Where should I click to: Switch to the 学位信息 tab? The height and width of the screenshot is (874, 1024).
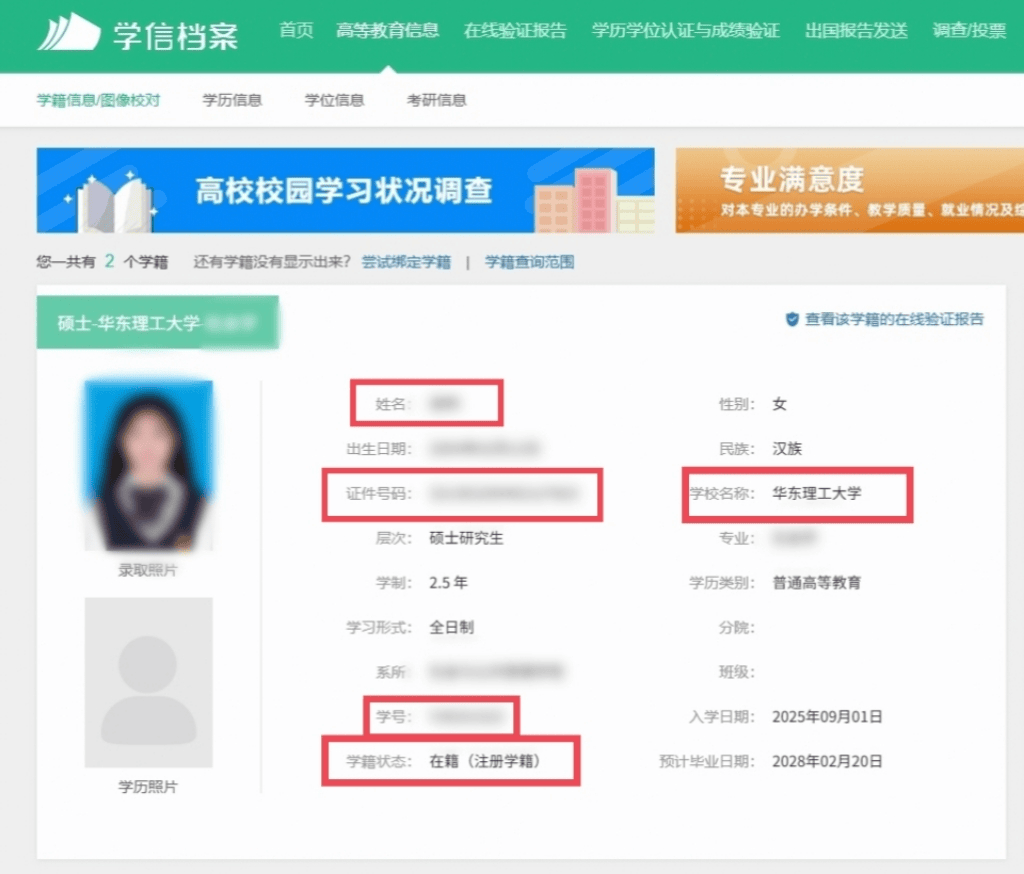coord(334,100)
